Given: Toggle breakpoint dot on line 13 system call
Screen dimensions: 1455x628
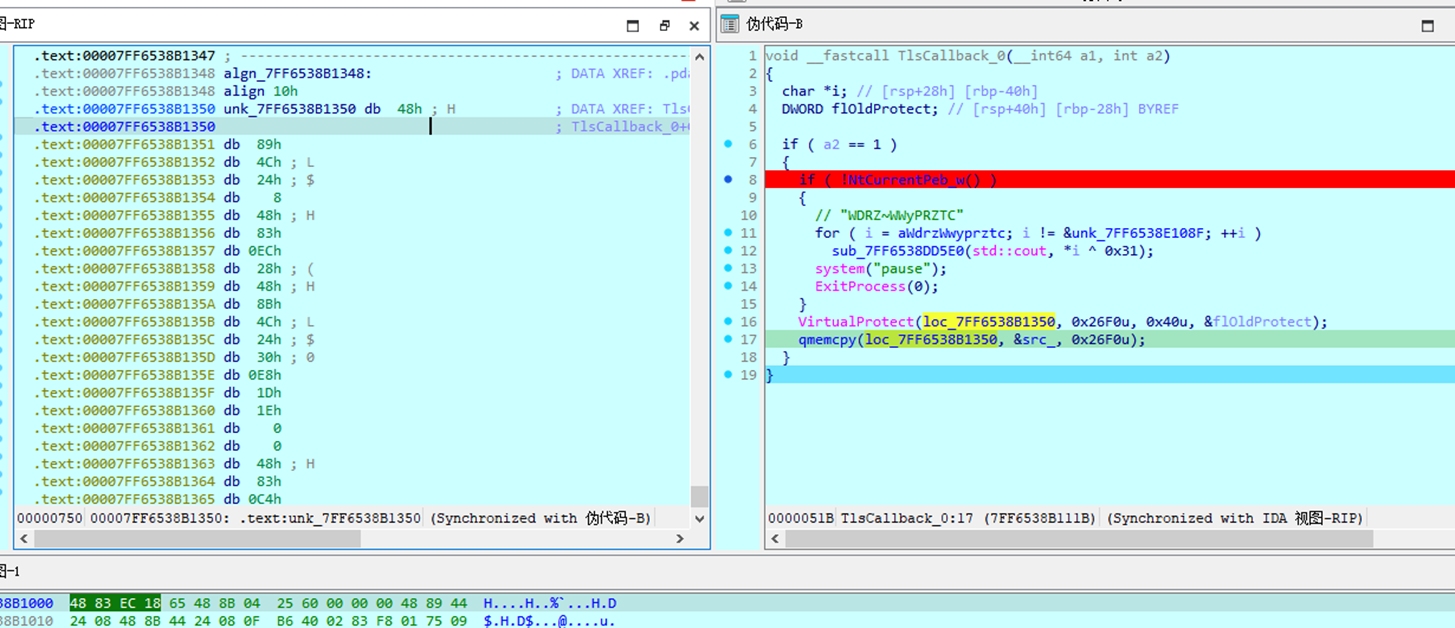Looking at the screenshot, I should tap(728, 269).
